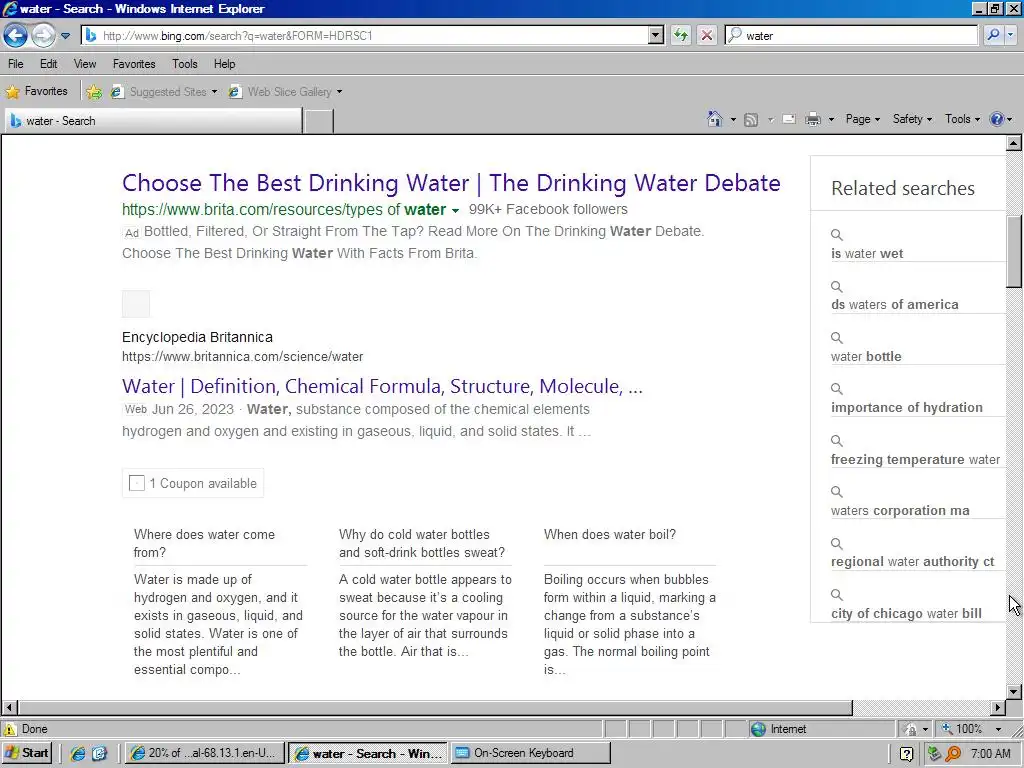Open the Windows Start menu
Viewport: 1024px width, 768px height.
[27, 753]
